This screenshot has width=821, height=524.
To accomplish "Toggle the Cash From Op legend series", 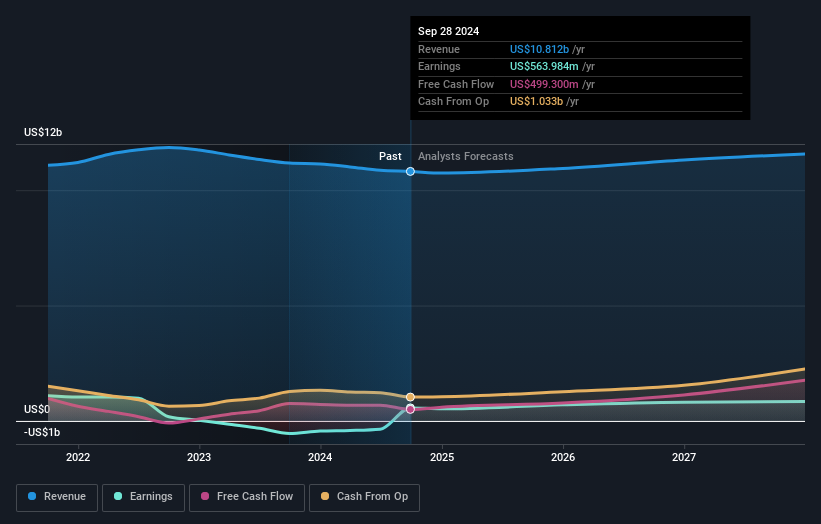I will coord(364,497).
